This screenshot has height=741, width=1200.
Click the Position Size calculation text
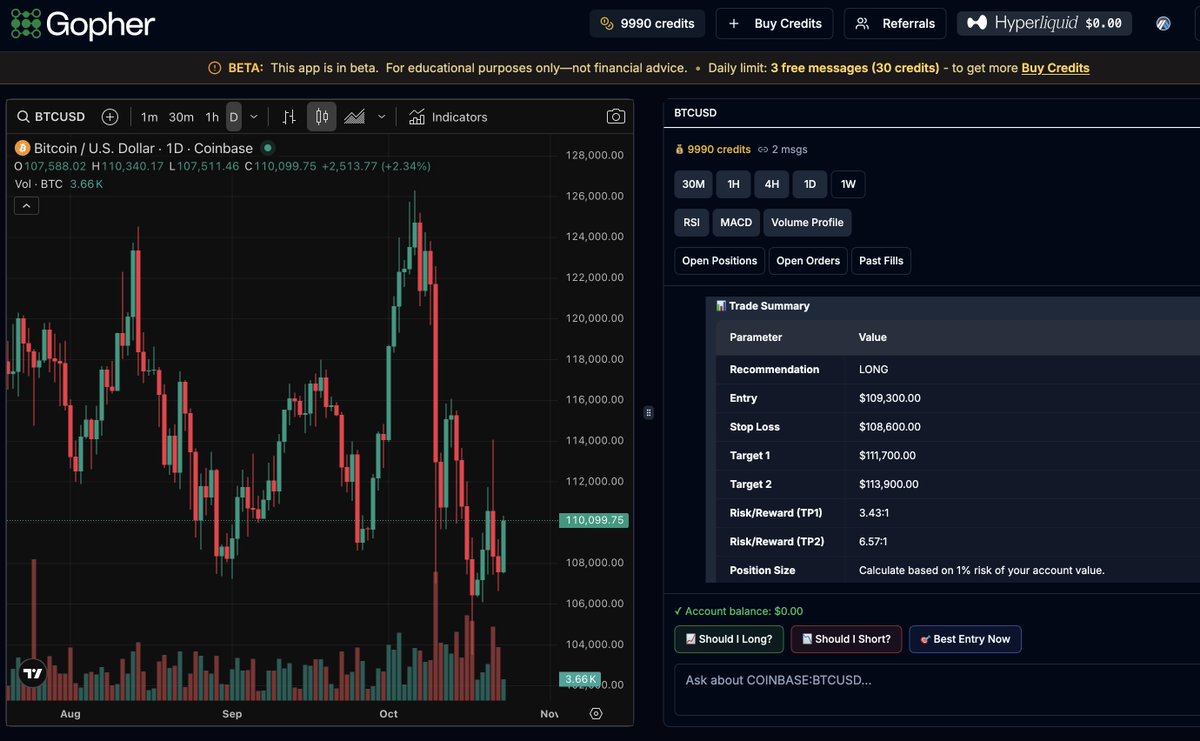click(982, 570)
